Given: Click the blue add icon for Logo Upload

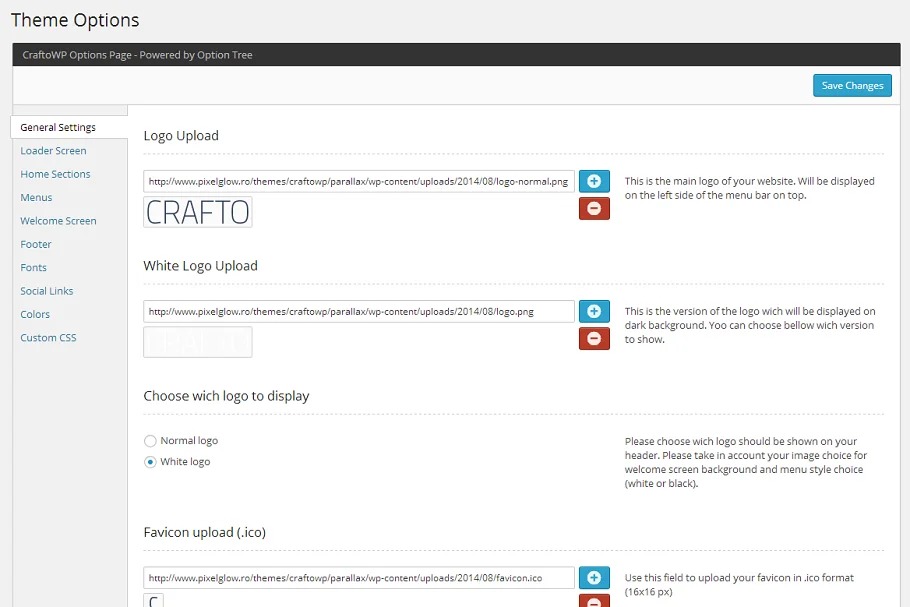Looking at the screenshot, I should pos(594,181).
